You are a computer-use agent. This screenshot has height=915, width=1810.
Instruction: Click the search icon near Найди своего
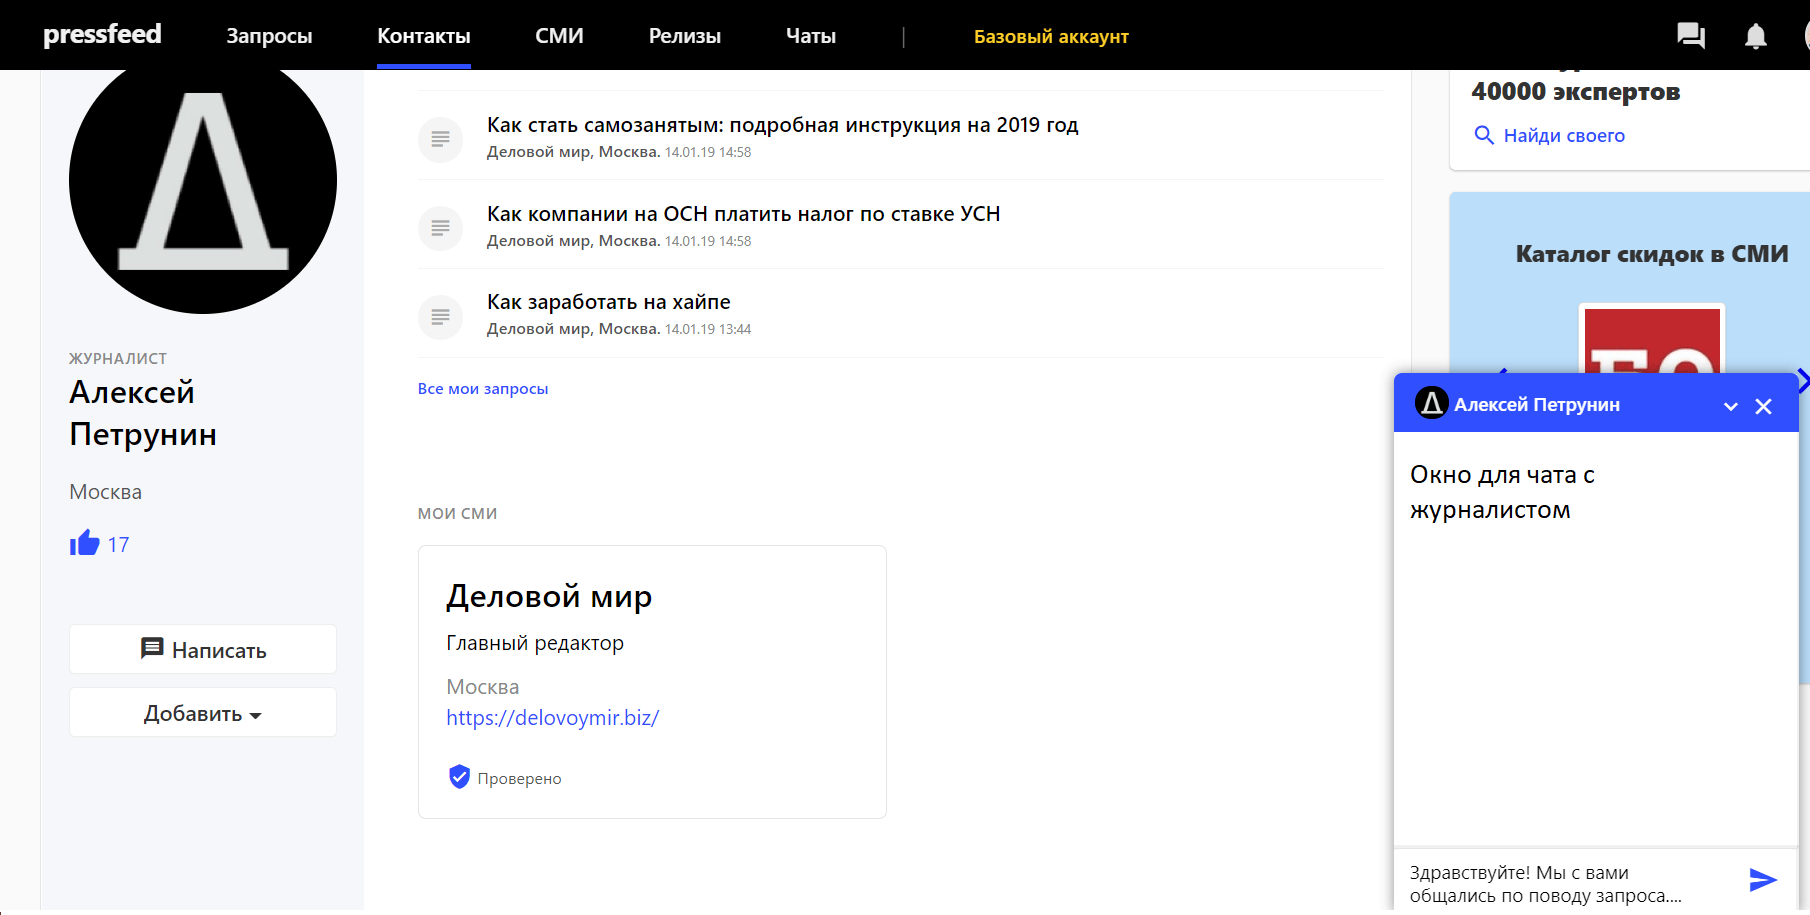[x=1484, y=135]
